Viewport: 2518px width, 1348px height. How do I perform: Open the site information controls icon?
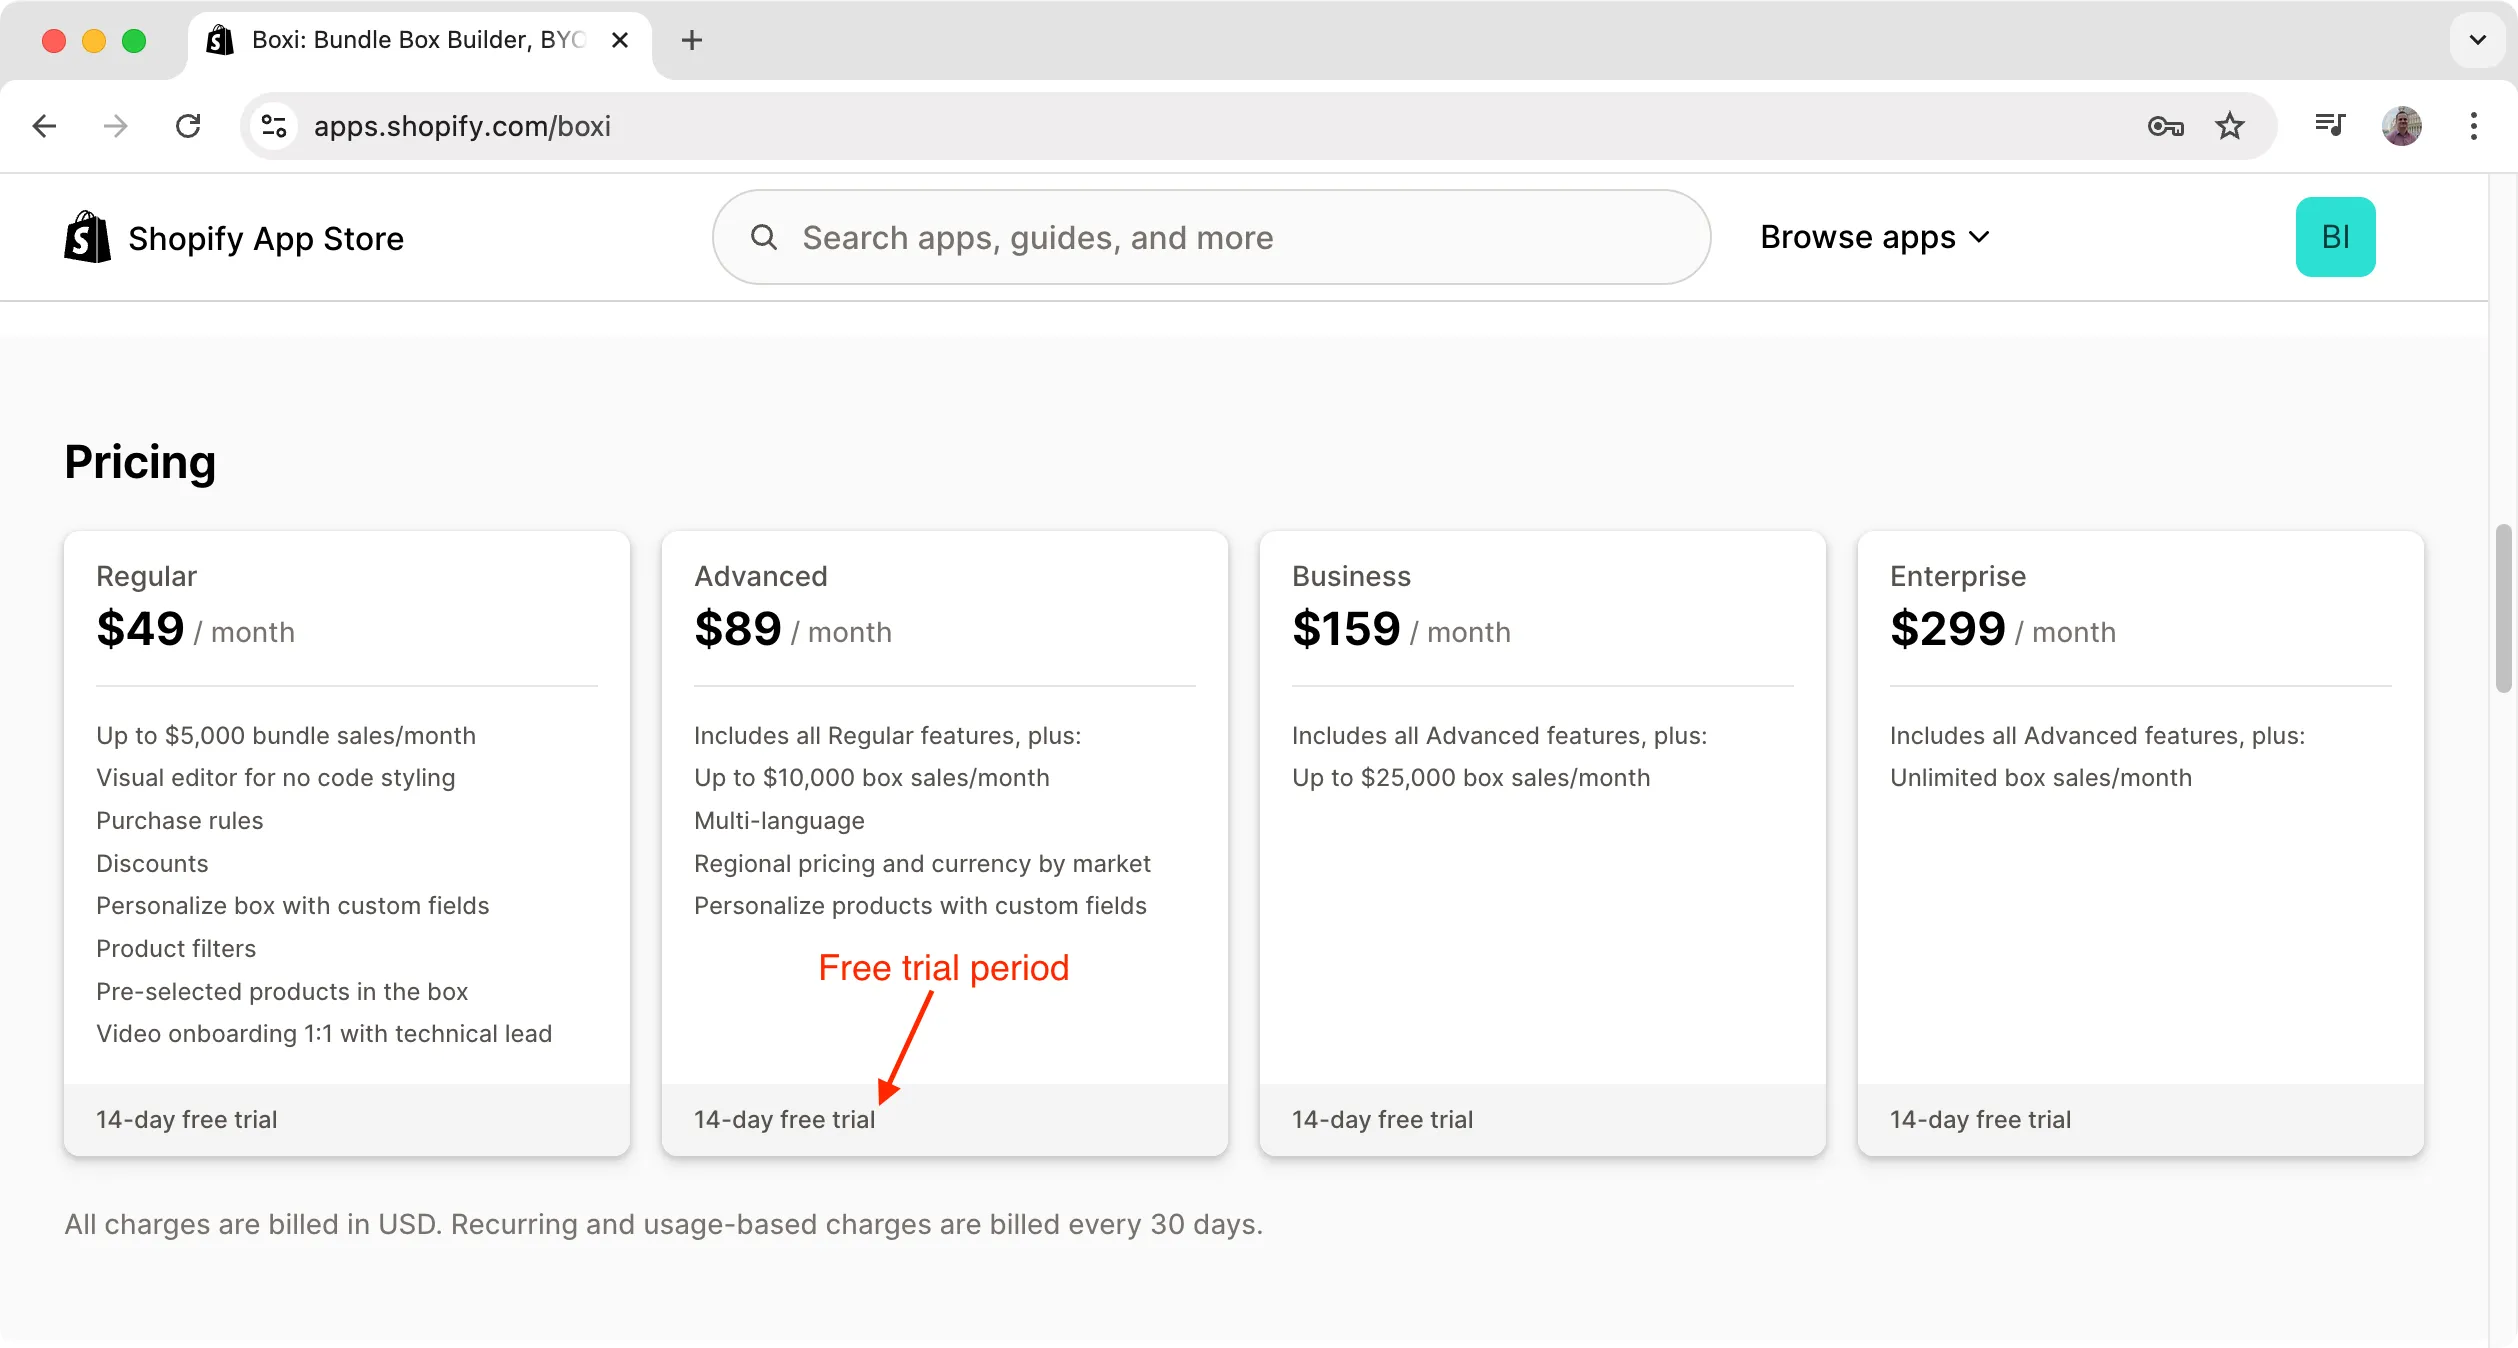tap(273, 126)
